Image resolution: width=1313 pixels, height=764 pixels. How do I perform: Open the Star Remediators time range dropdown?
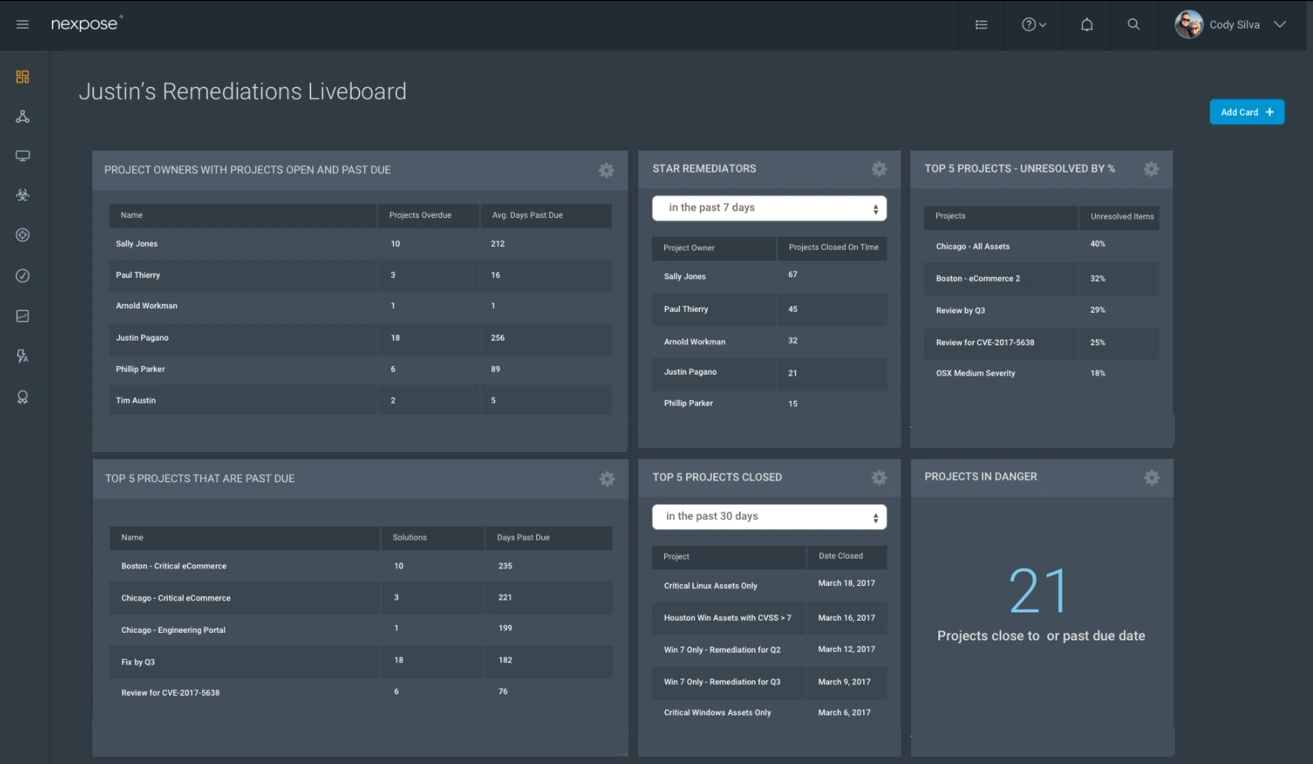point(768,207)
